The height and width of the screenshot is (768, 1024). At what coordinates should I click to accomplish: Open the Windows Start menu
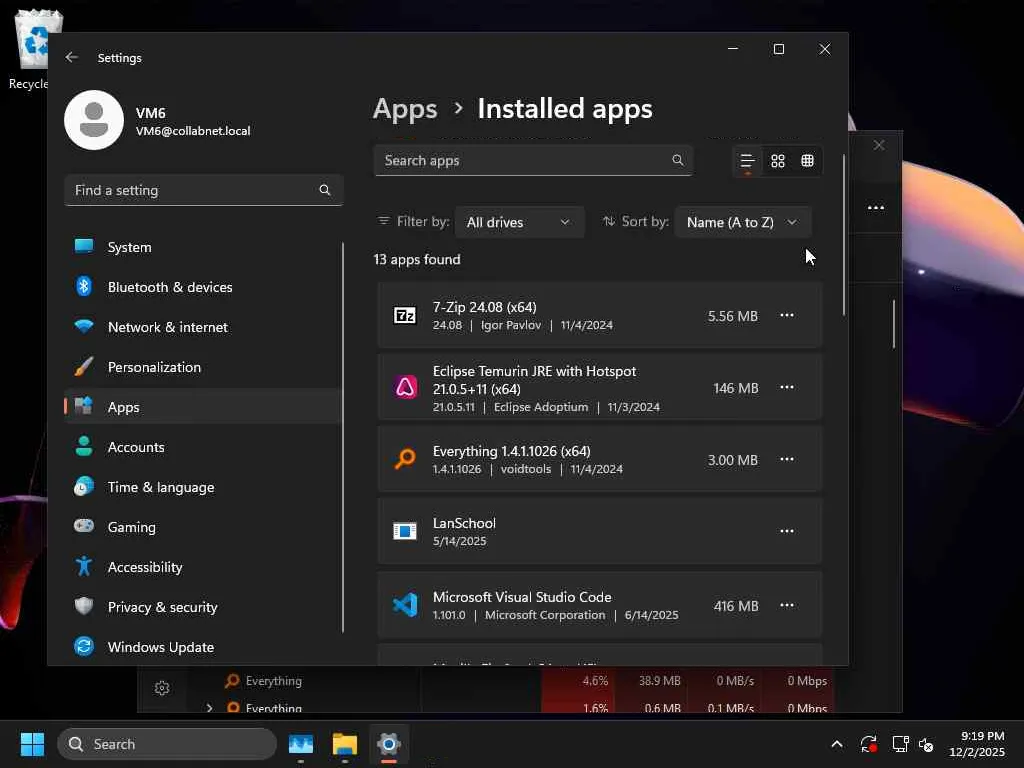tap(32, 744)
